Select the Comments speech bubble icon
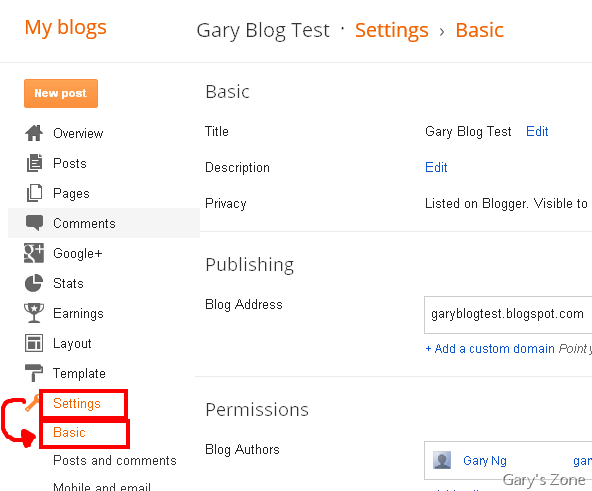592x491 pixels. tap(34, 223)
